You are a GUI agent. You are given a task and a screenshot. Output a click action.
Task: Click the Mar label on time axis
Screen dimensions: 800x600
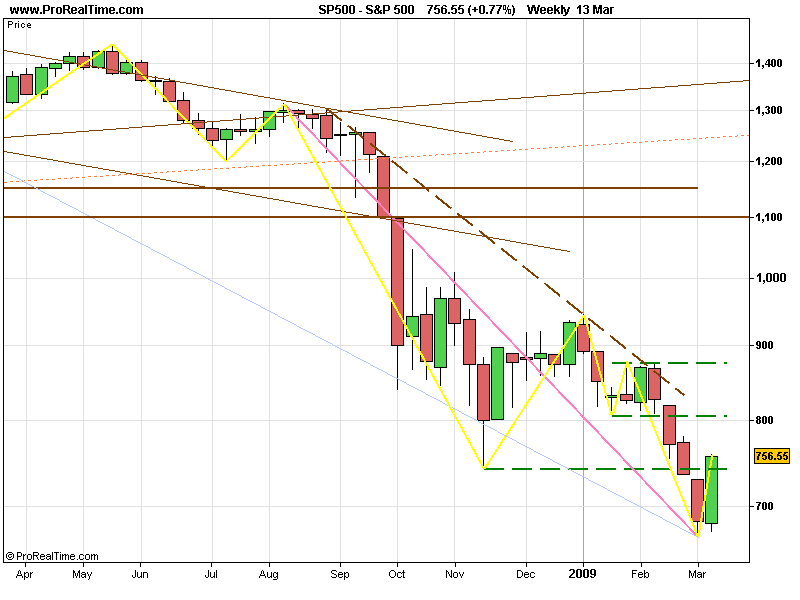coord(697,574)
